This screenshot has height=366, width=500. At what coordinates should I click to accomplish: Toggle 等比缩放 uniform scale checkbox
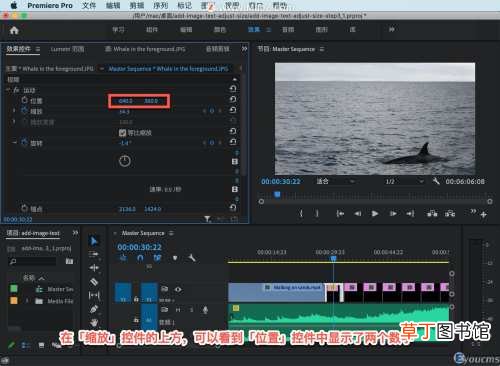[x=122, y=133]
